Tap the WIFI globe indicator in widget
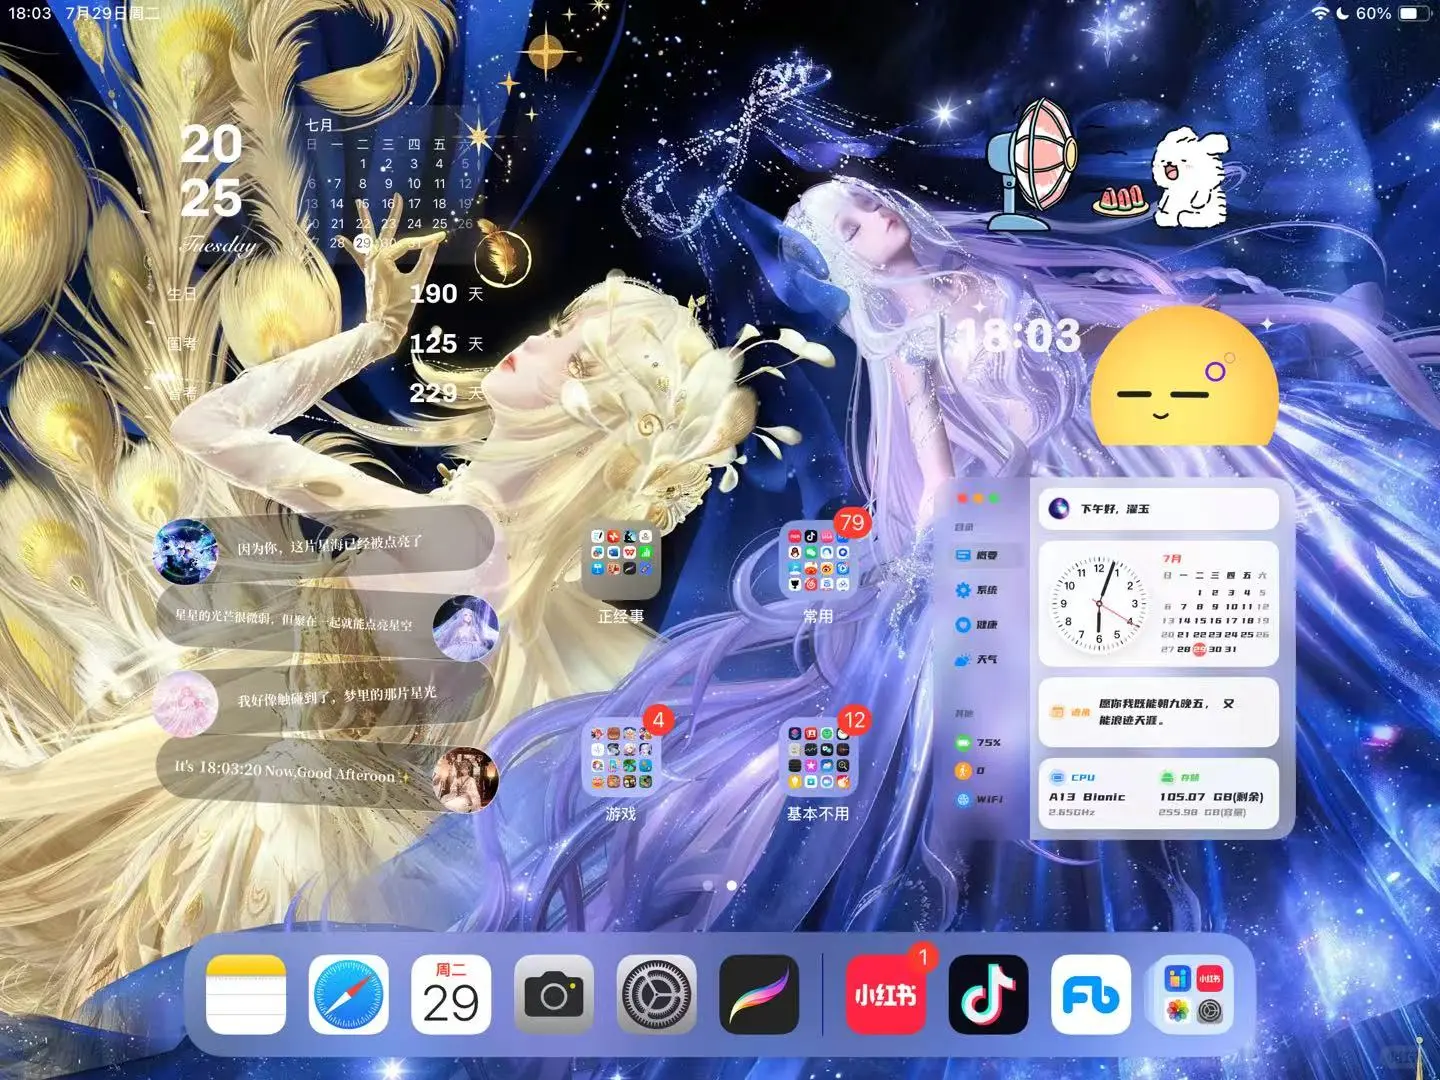Image resolution: width=1440 pixels, height=1080 pixels. point(979,799)
